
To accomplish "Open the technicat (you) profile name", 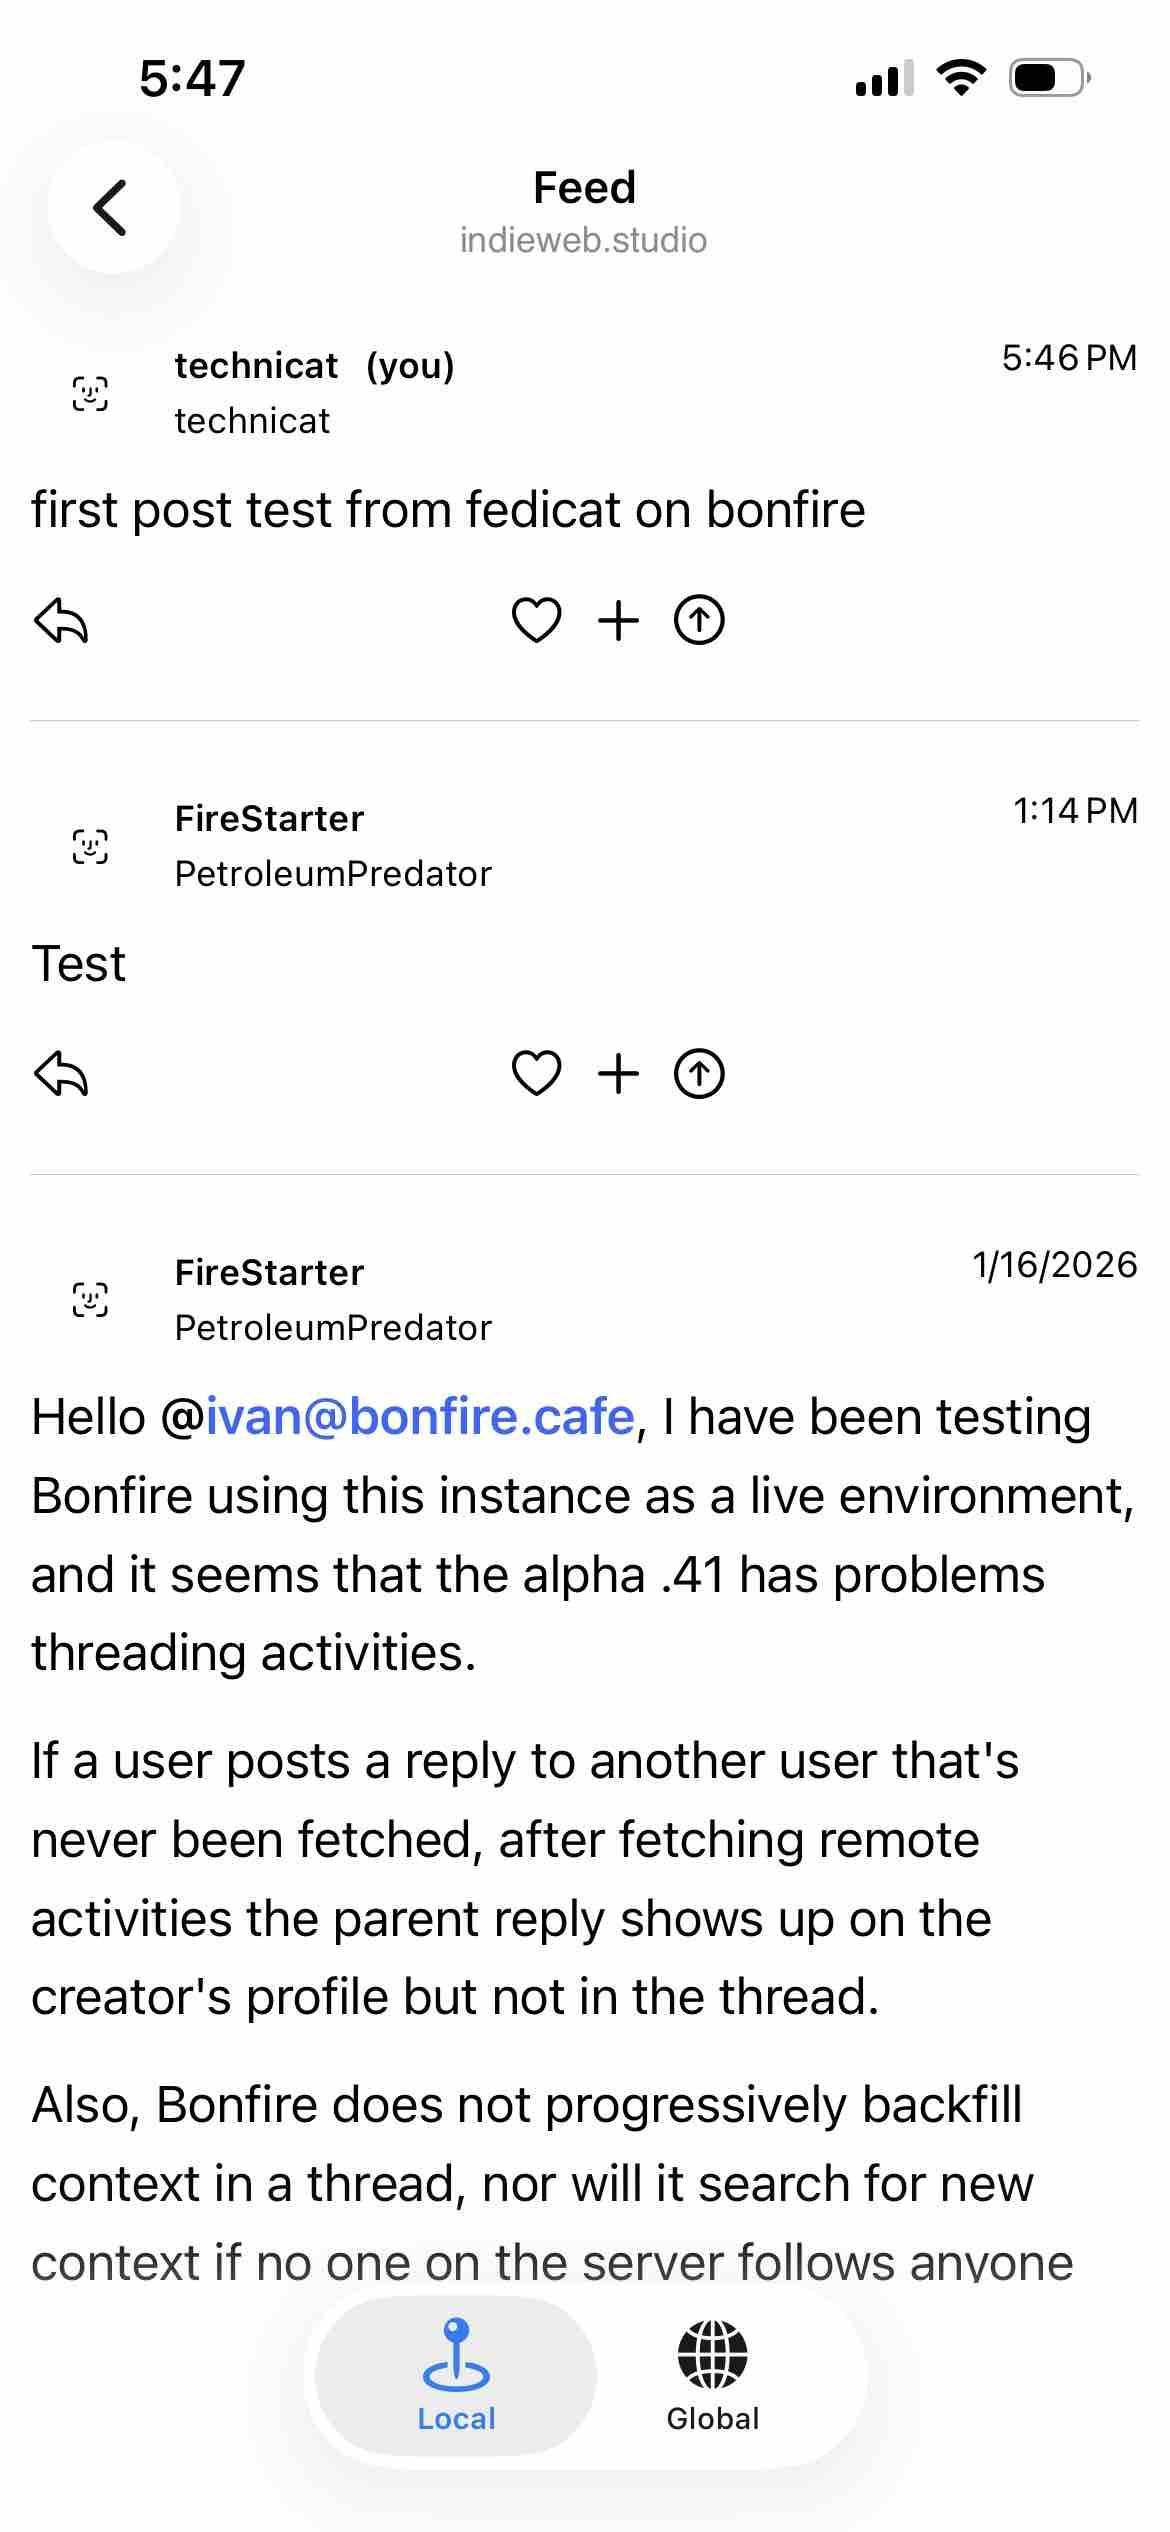I will (x=314, y=366).
